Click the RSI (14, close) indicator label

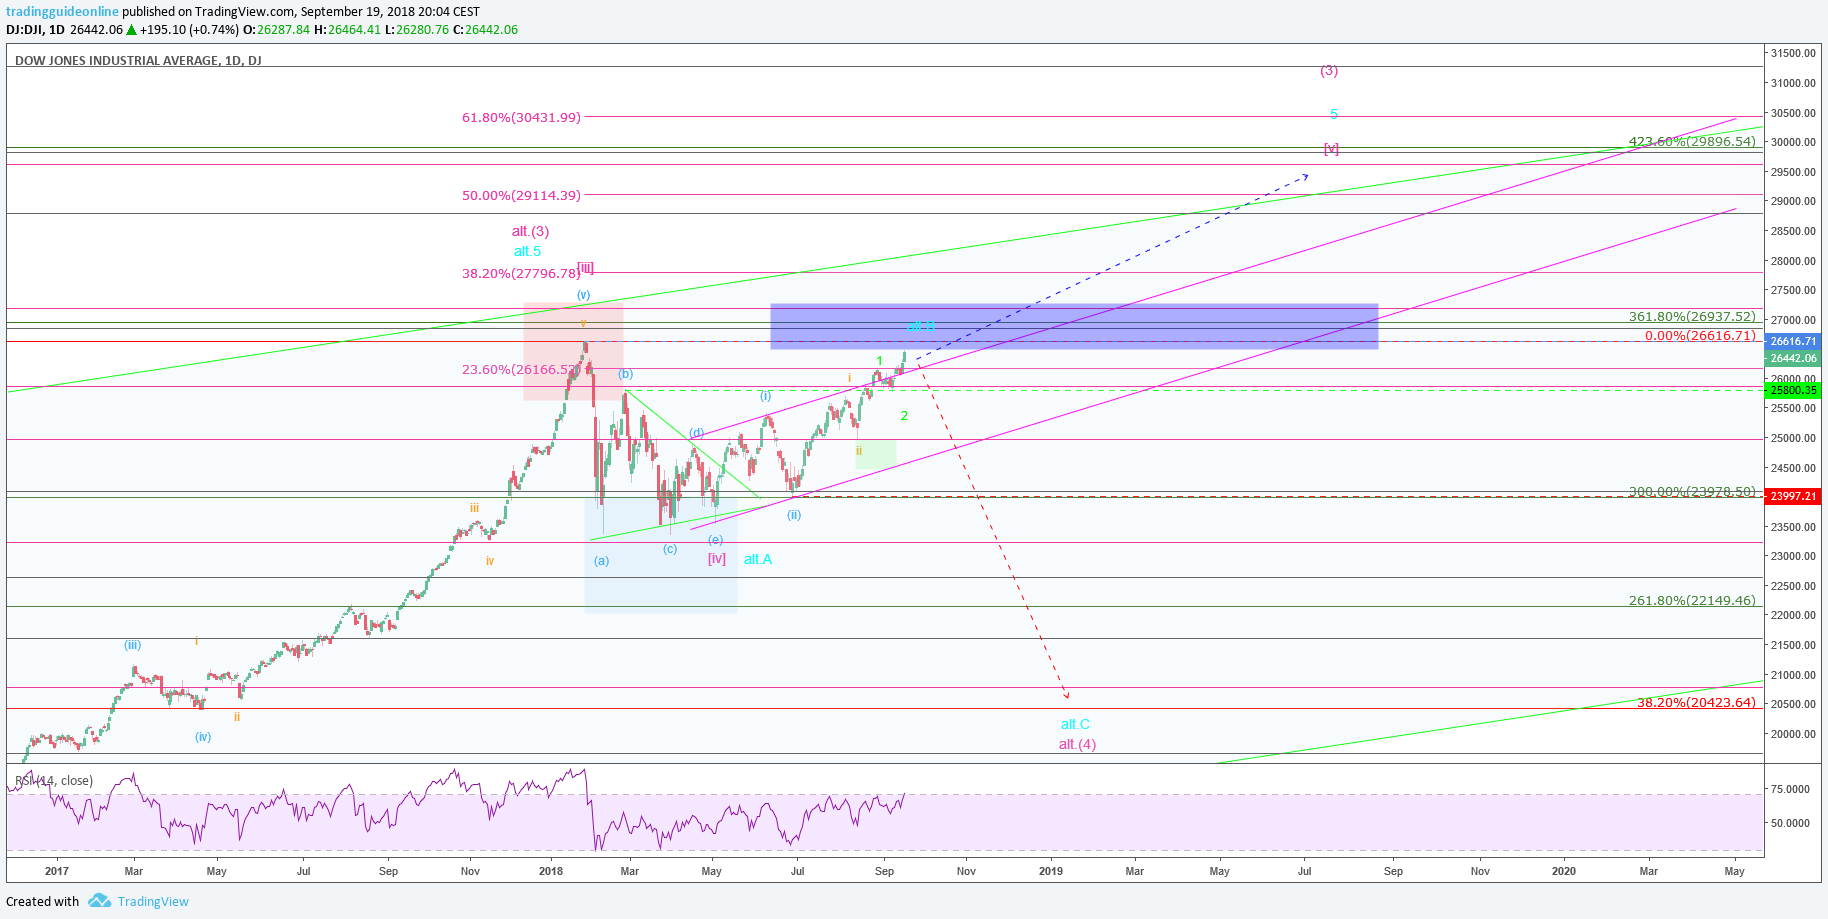(54, 781)
